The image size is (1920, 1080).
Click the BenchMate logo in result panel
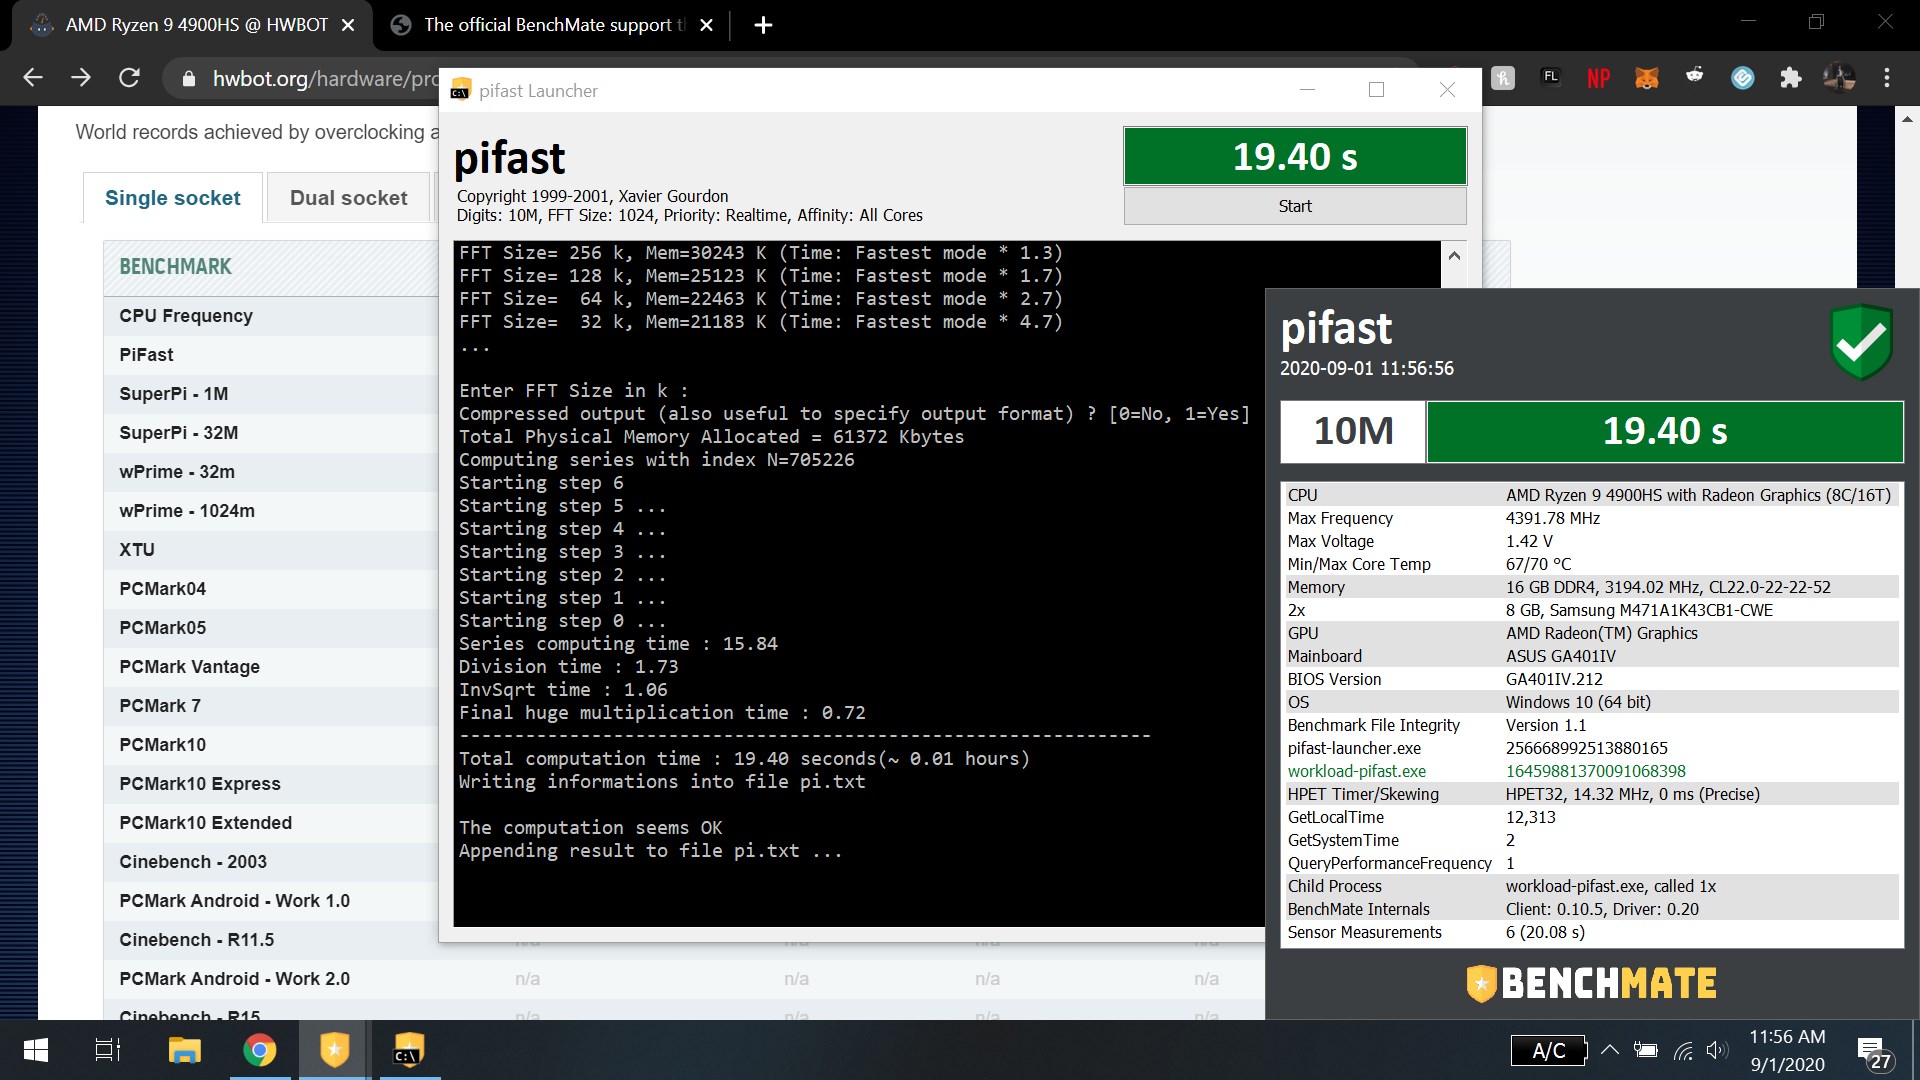pyautogui.click(x=1591, y=984)
